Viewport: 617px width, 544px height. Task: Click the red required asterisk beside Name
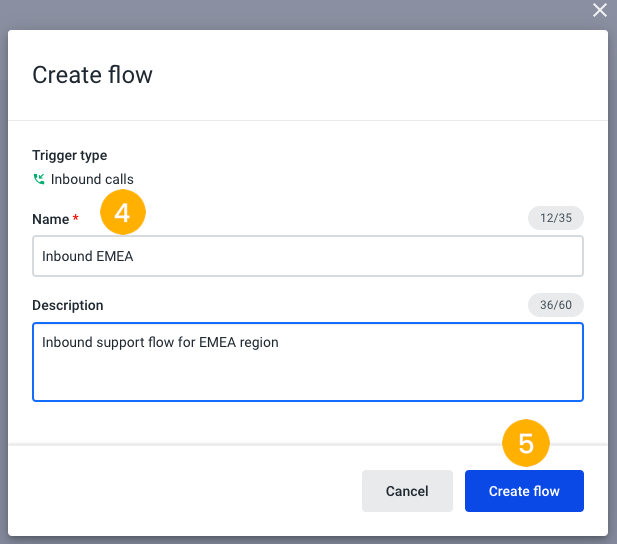(x=76, y=220)
